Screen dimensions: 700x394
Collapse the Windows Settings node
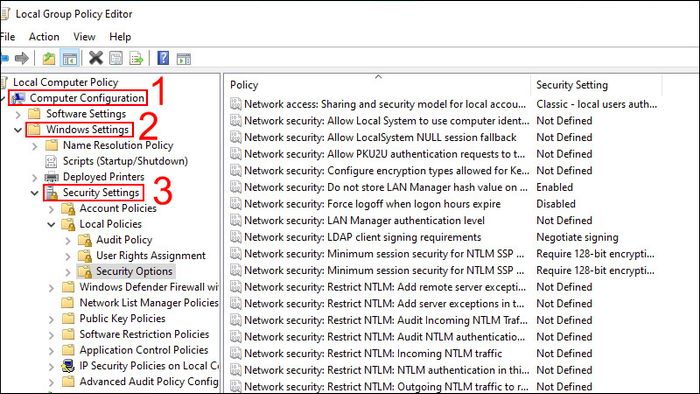tap(18, 130)
